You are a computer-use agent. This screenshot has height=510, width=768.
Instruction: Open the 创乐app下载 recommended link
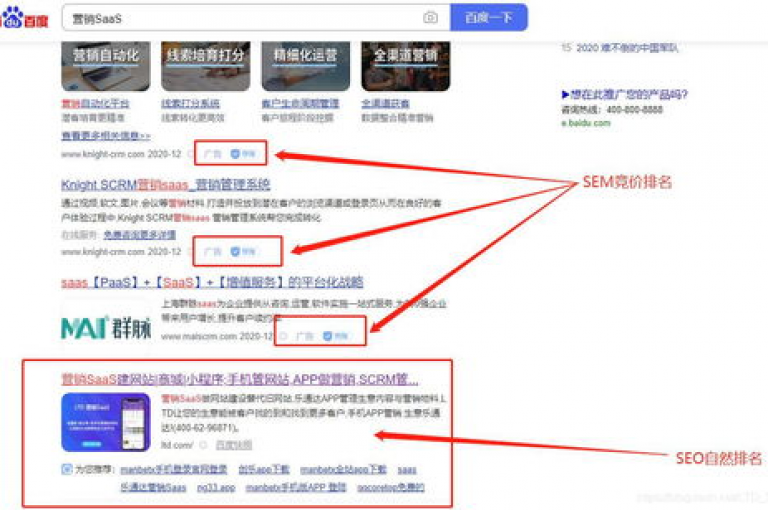pos(264,469)
